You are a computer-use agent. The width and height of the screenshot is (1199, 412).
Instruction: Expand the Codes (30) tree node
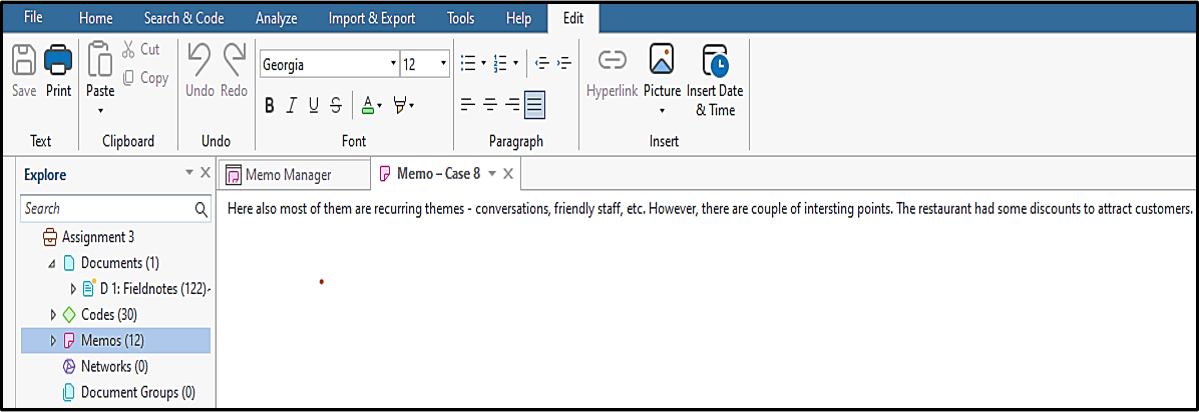53,315
